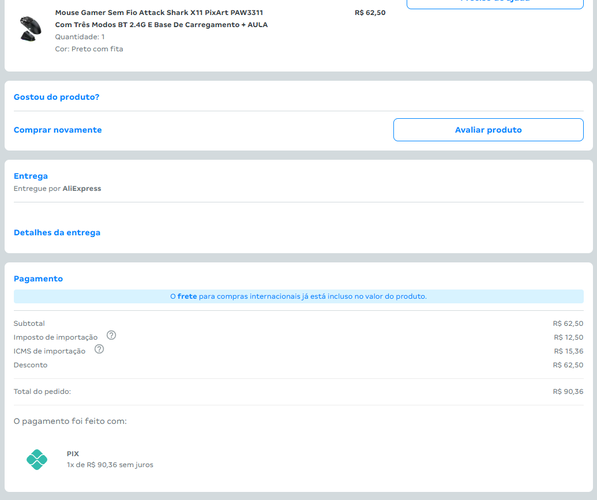Open Detalhes da entrega
597x500 pixels.
57,233
